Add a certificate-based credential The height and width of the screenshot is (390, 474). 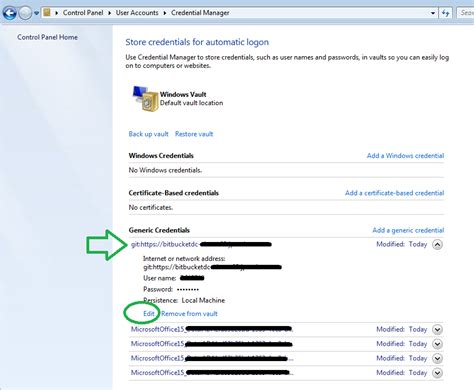(x=394, y=193)
